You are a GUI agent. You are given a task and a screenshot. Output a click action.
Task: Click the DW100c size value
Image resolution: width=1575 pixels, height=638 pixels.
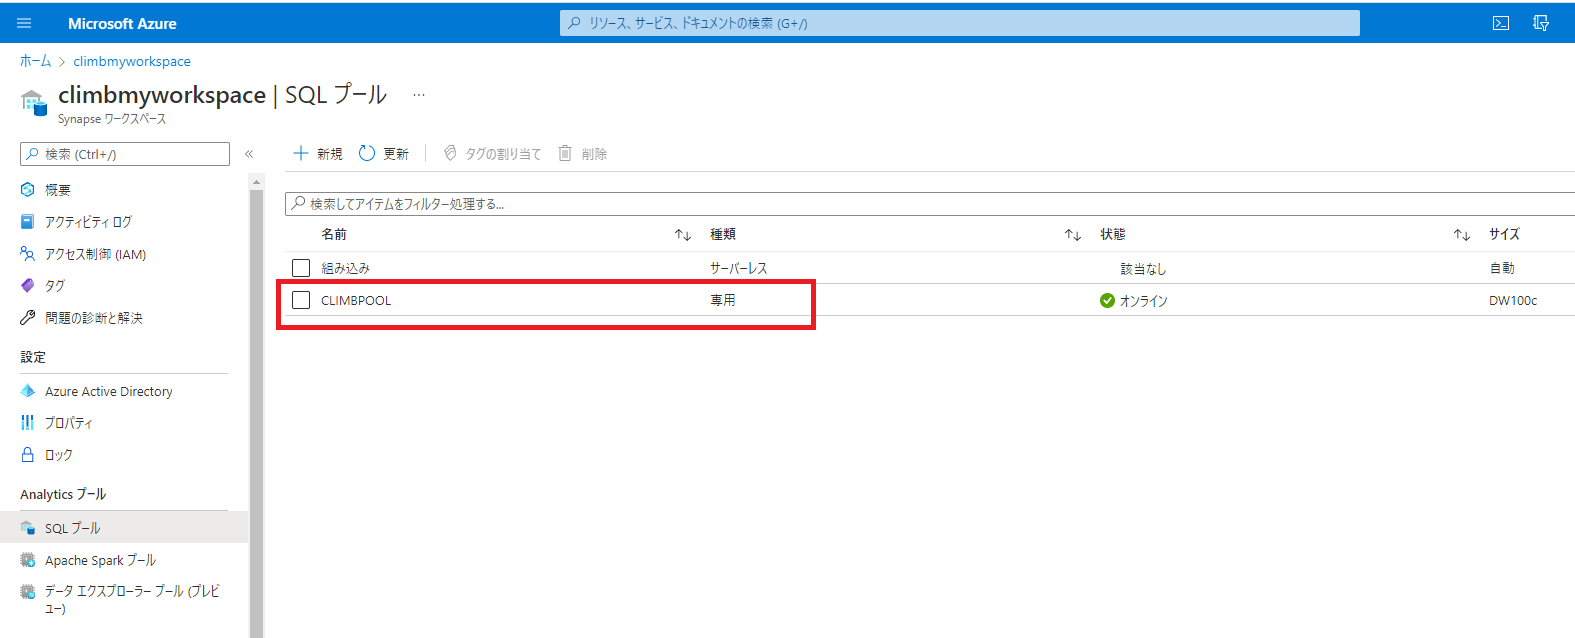1513,300
